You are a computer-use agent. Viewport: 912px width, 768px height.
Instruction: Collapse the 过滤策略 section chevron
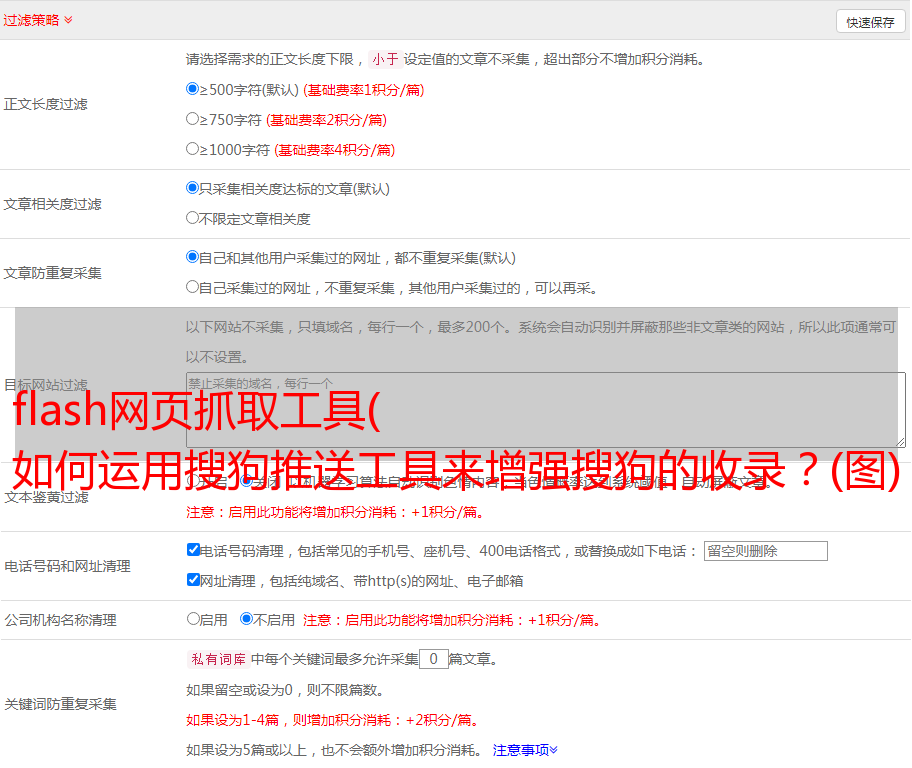coord(68,20)
